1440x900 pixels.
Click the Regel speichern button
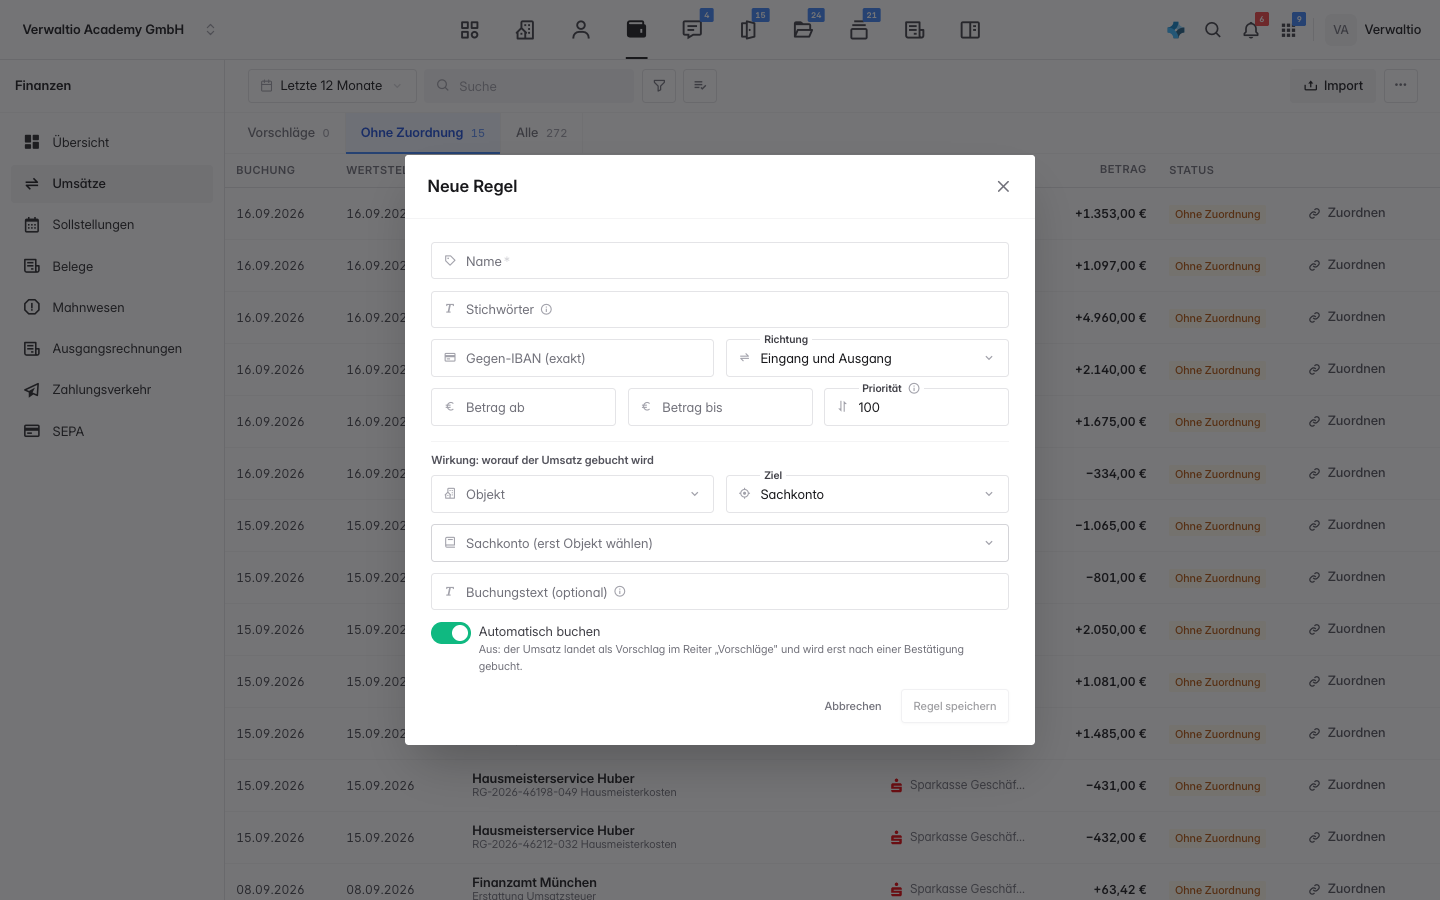955,706
